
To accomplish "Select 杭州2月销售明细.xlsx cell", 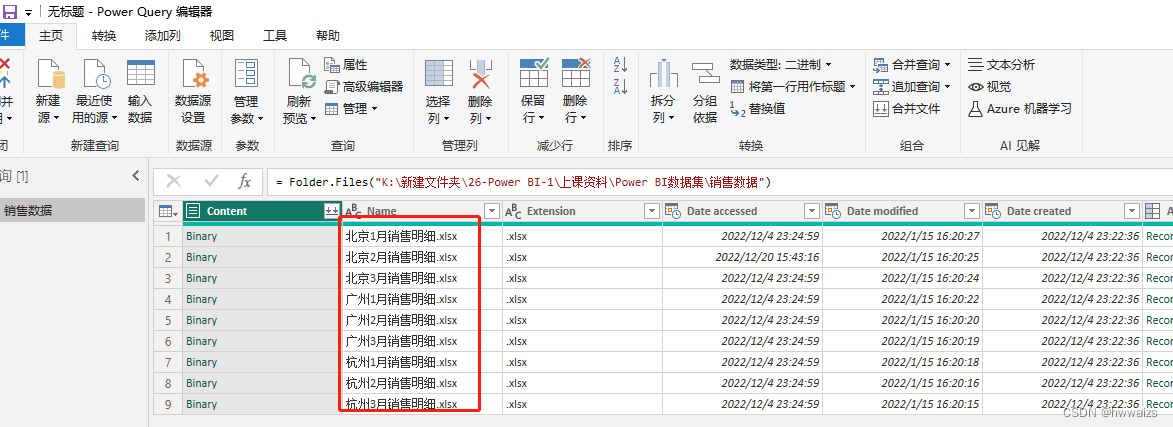I will (422, 383).
